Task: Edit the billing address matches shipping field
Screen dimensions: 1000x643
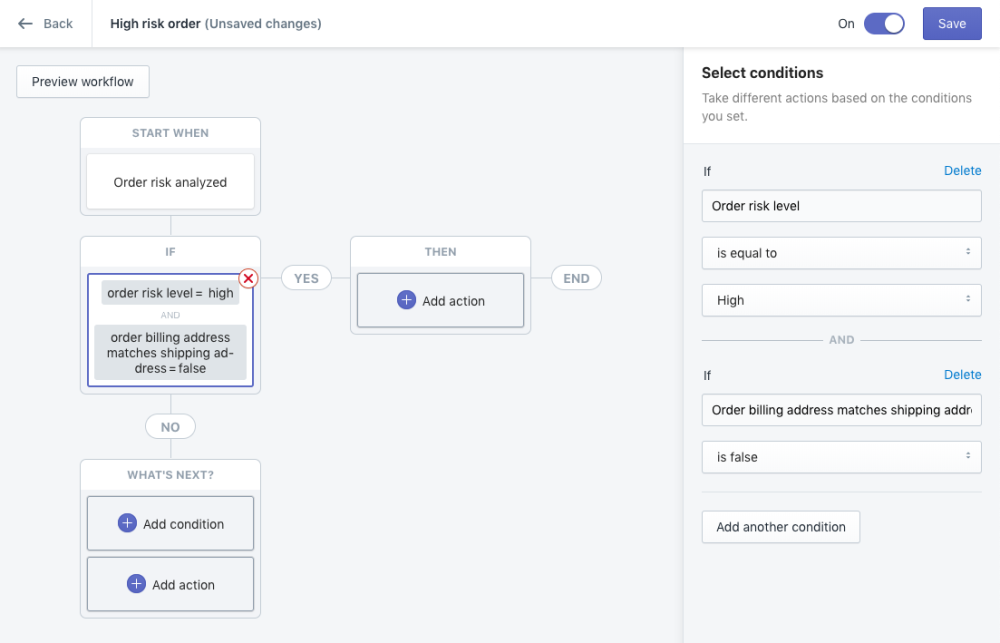Action: tap(841, 410)
